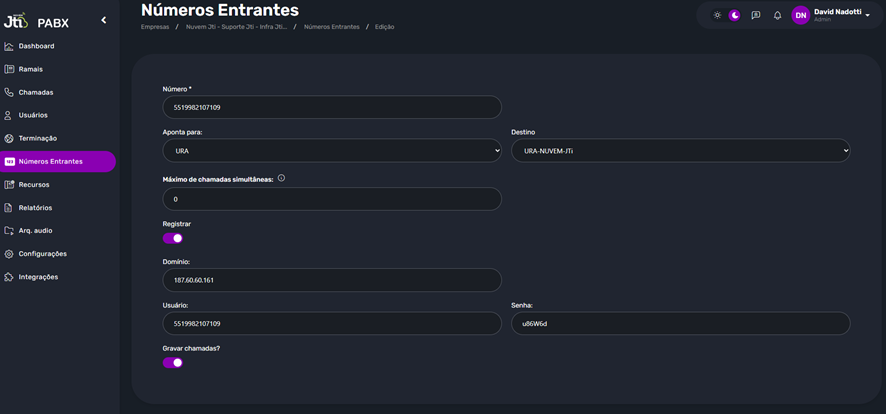
Task: Focus the Domínio input field
Action: (x=332, y=280)
